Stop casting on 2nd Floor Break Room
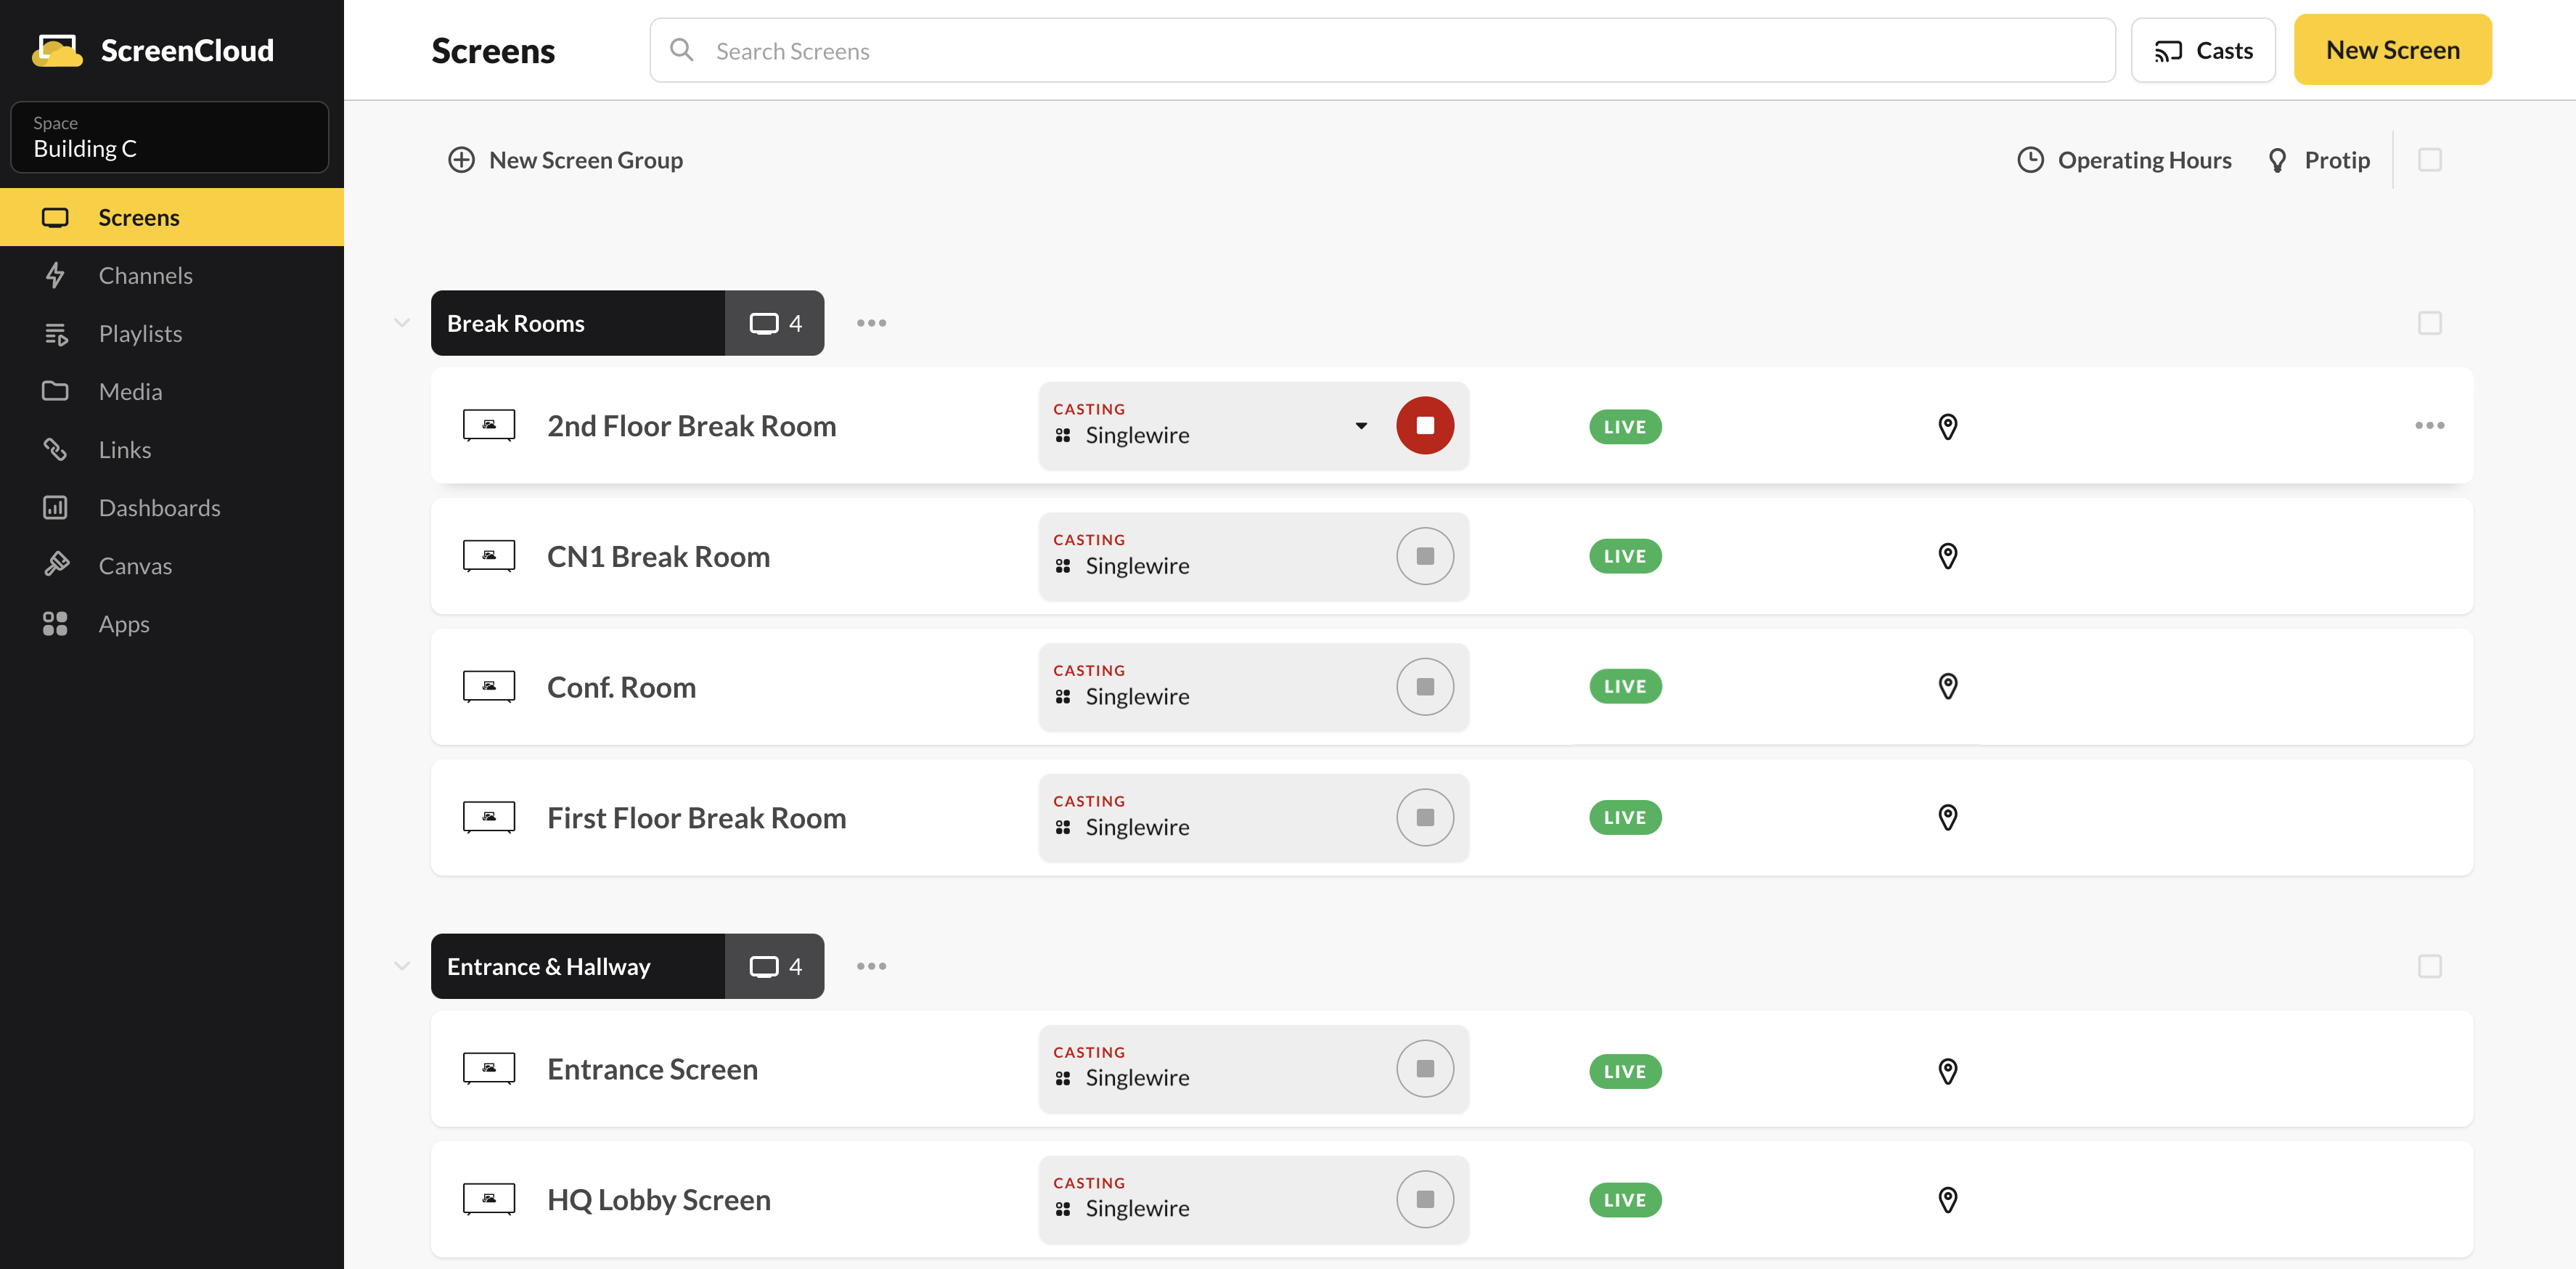2576x1269 pixels. pos(1424,425)
